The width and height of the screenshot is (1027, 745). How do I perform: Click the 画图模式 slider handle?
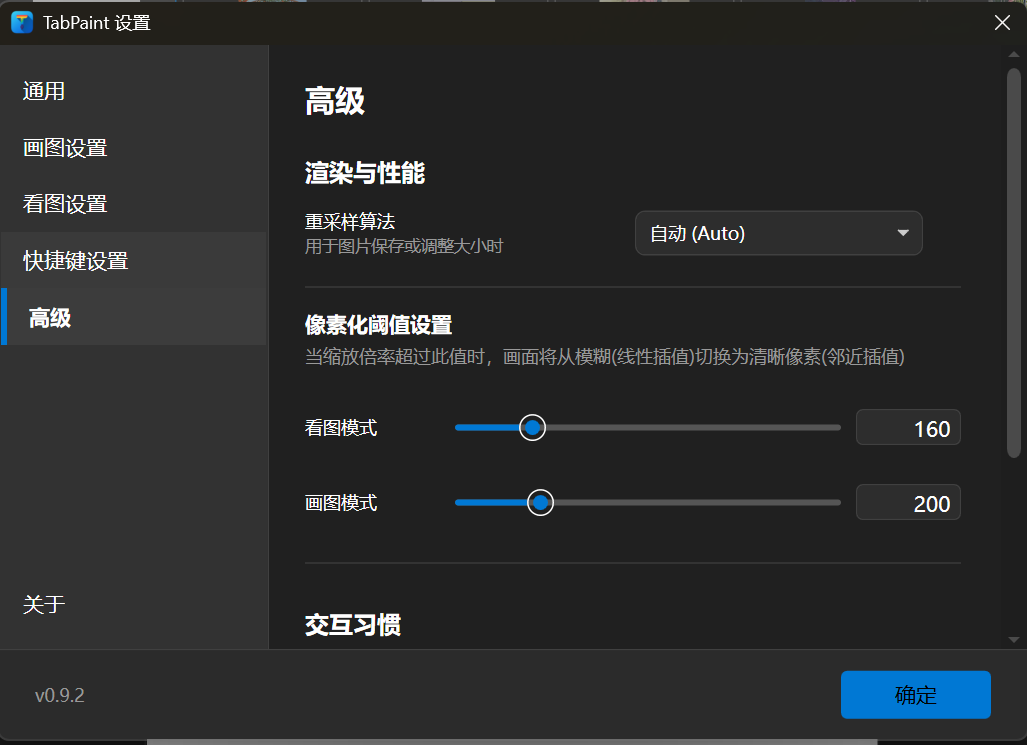pos(540,502)
